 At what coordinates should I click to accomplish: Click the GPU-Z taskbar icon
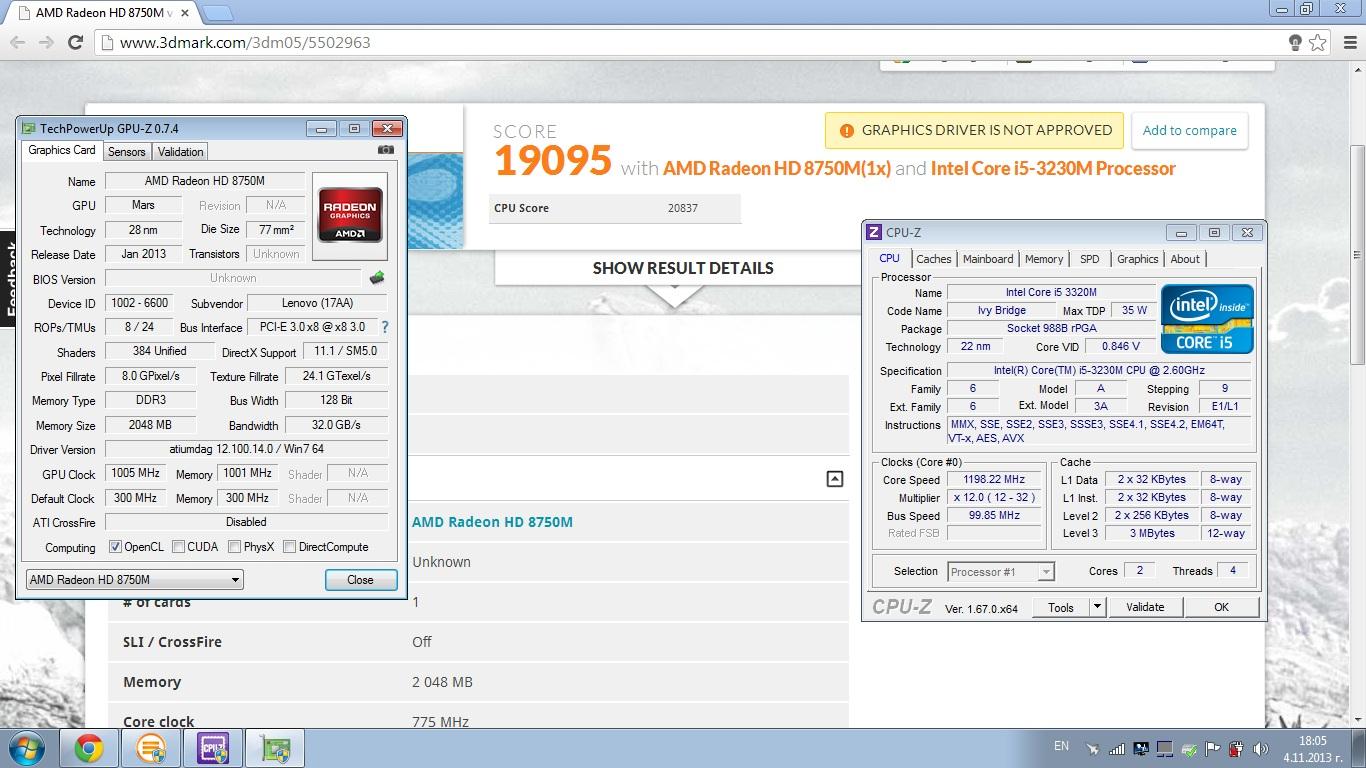point(275,748)
